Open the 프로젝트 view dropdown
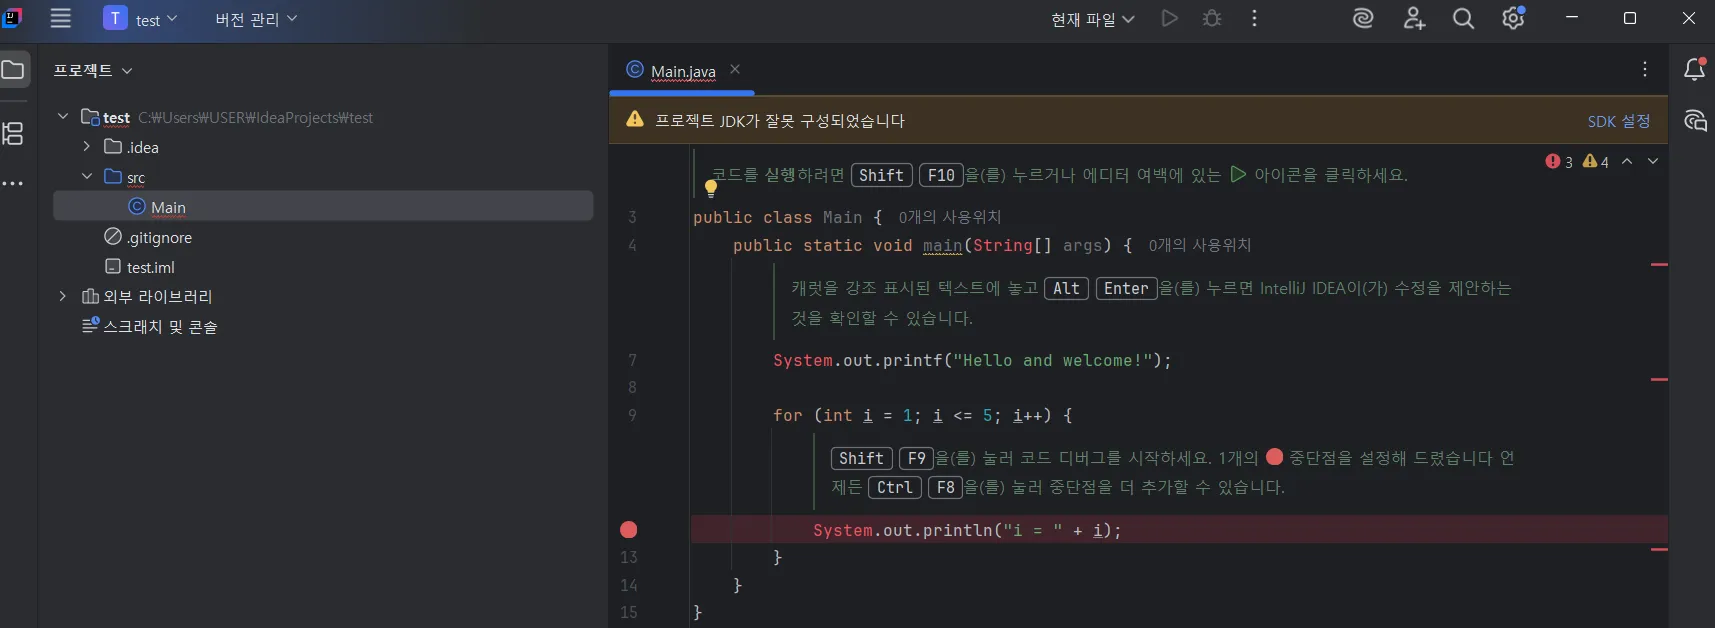1715x628 pixels. click(93, 70)
